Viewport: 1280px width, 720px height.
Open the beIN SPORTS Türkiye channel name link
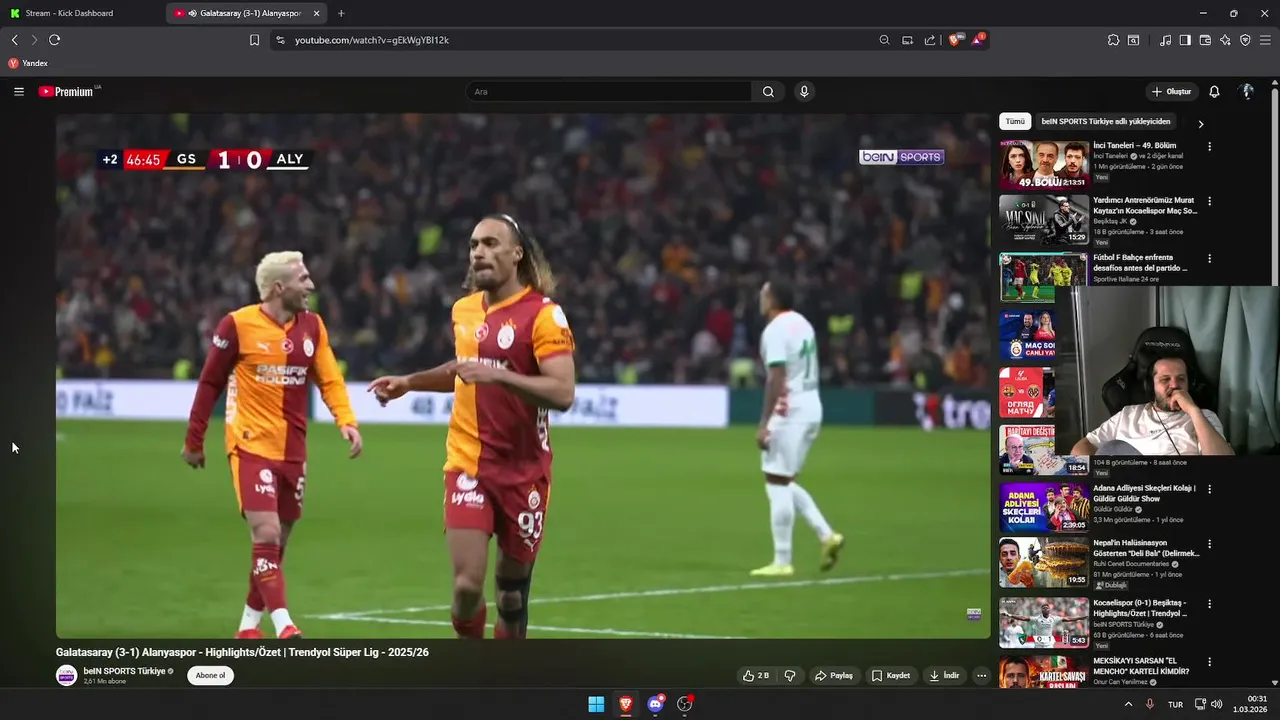124,671
